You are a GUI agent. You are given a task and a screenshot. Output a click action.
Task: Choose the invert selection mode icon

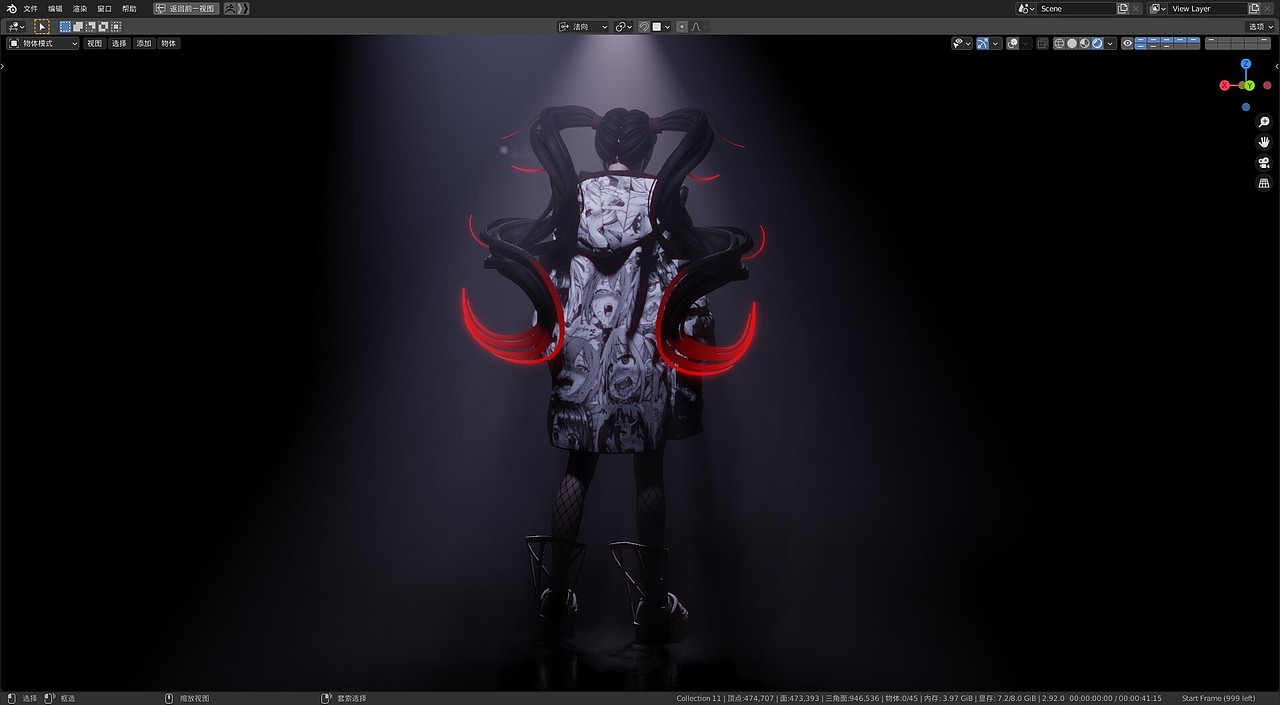[x=103, y=27]
